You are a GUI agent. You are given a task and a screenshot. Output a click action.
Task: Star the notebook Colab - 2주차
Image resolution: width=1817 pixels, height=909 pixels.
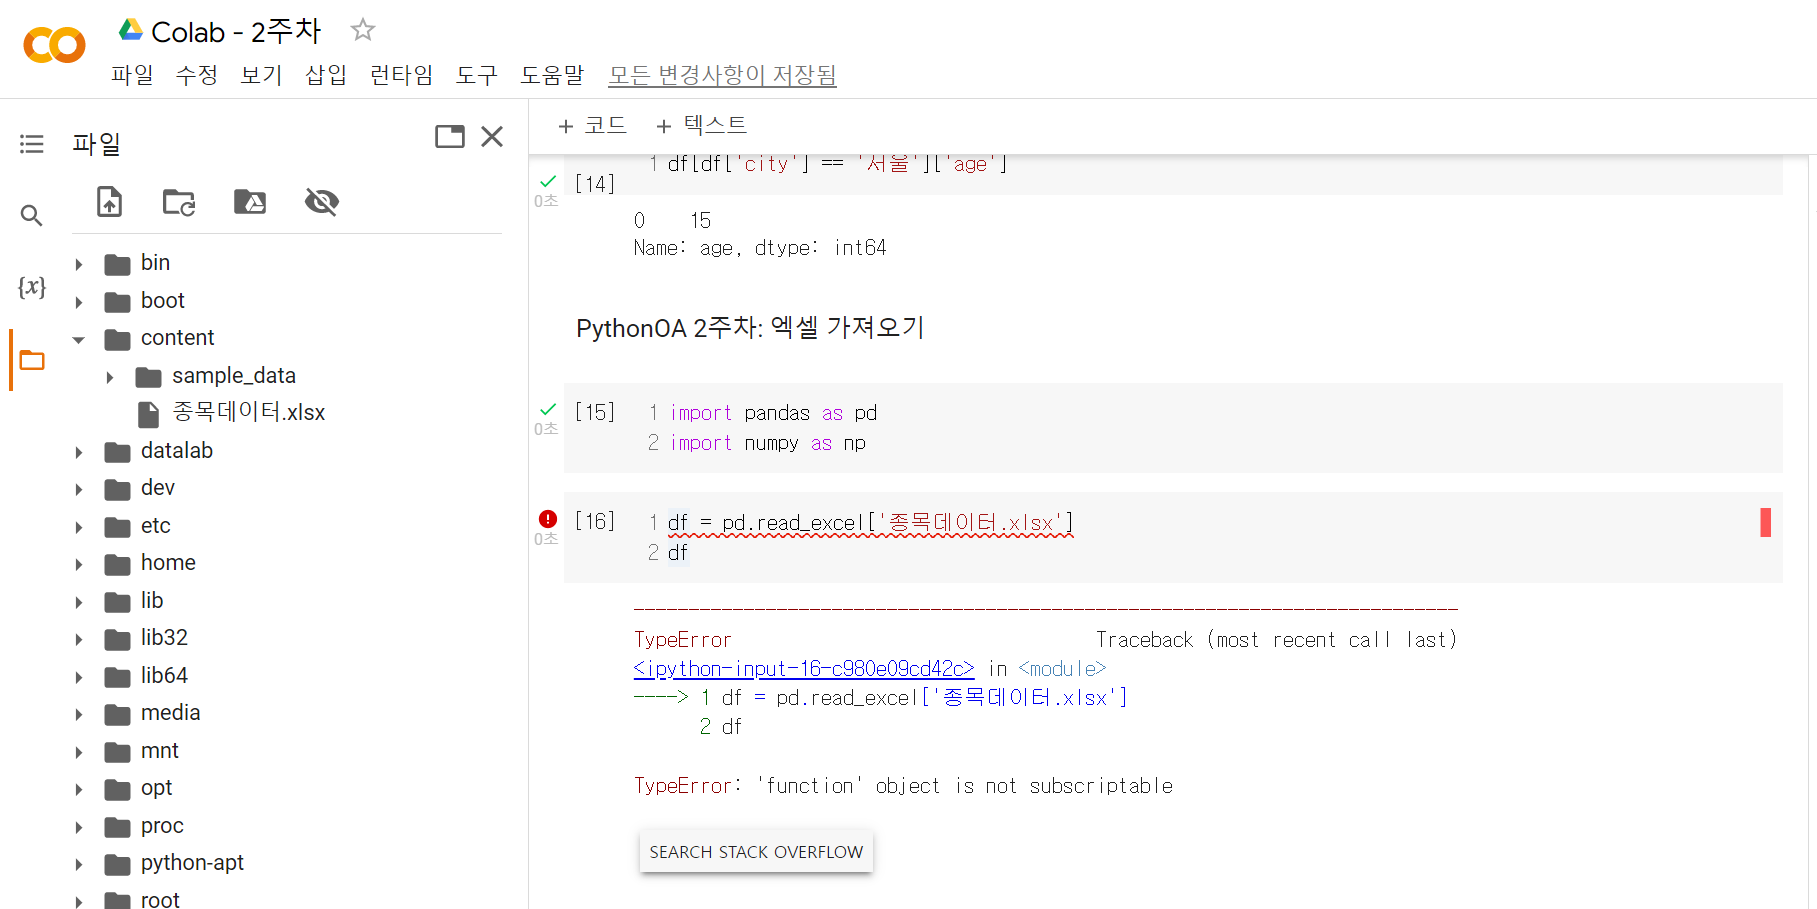[363, 30]
